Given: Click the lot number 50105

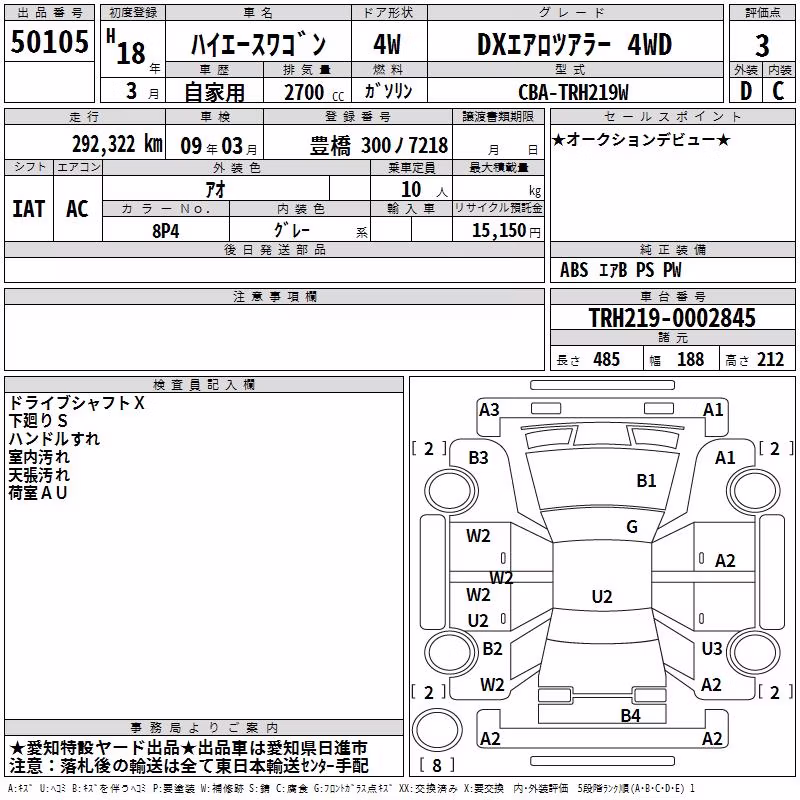Looking at the screenshot, I should [x=49, y=41].
